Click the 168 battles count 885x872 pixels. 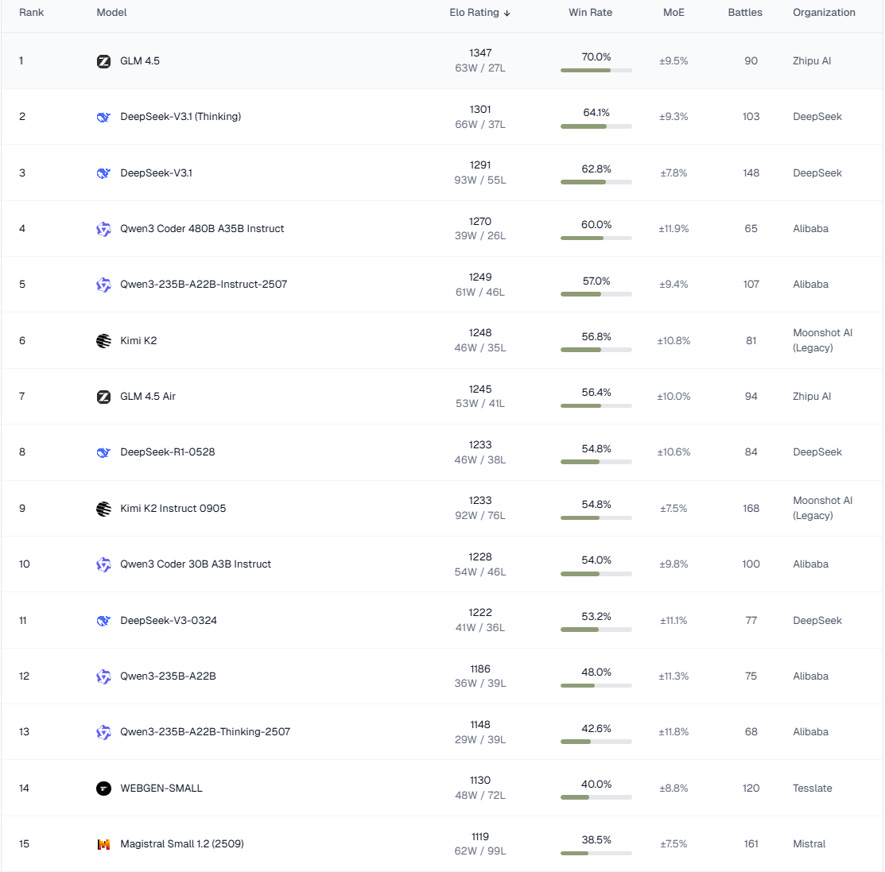pyautogui.click(x=751, y=508)
